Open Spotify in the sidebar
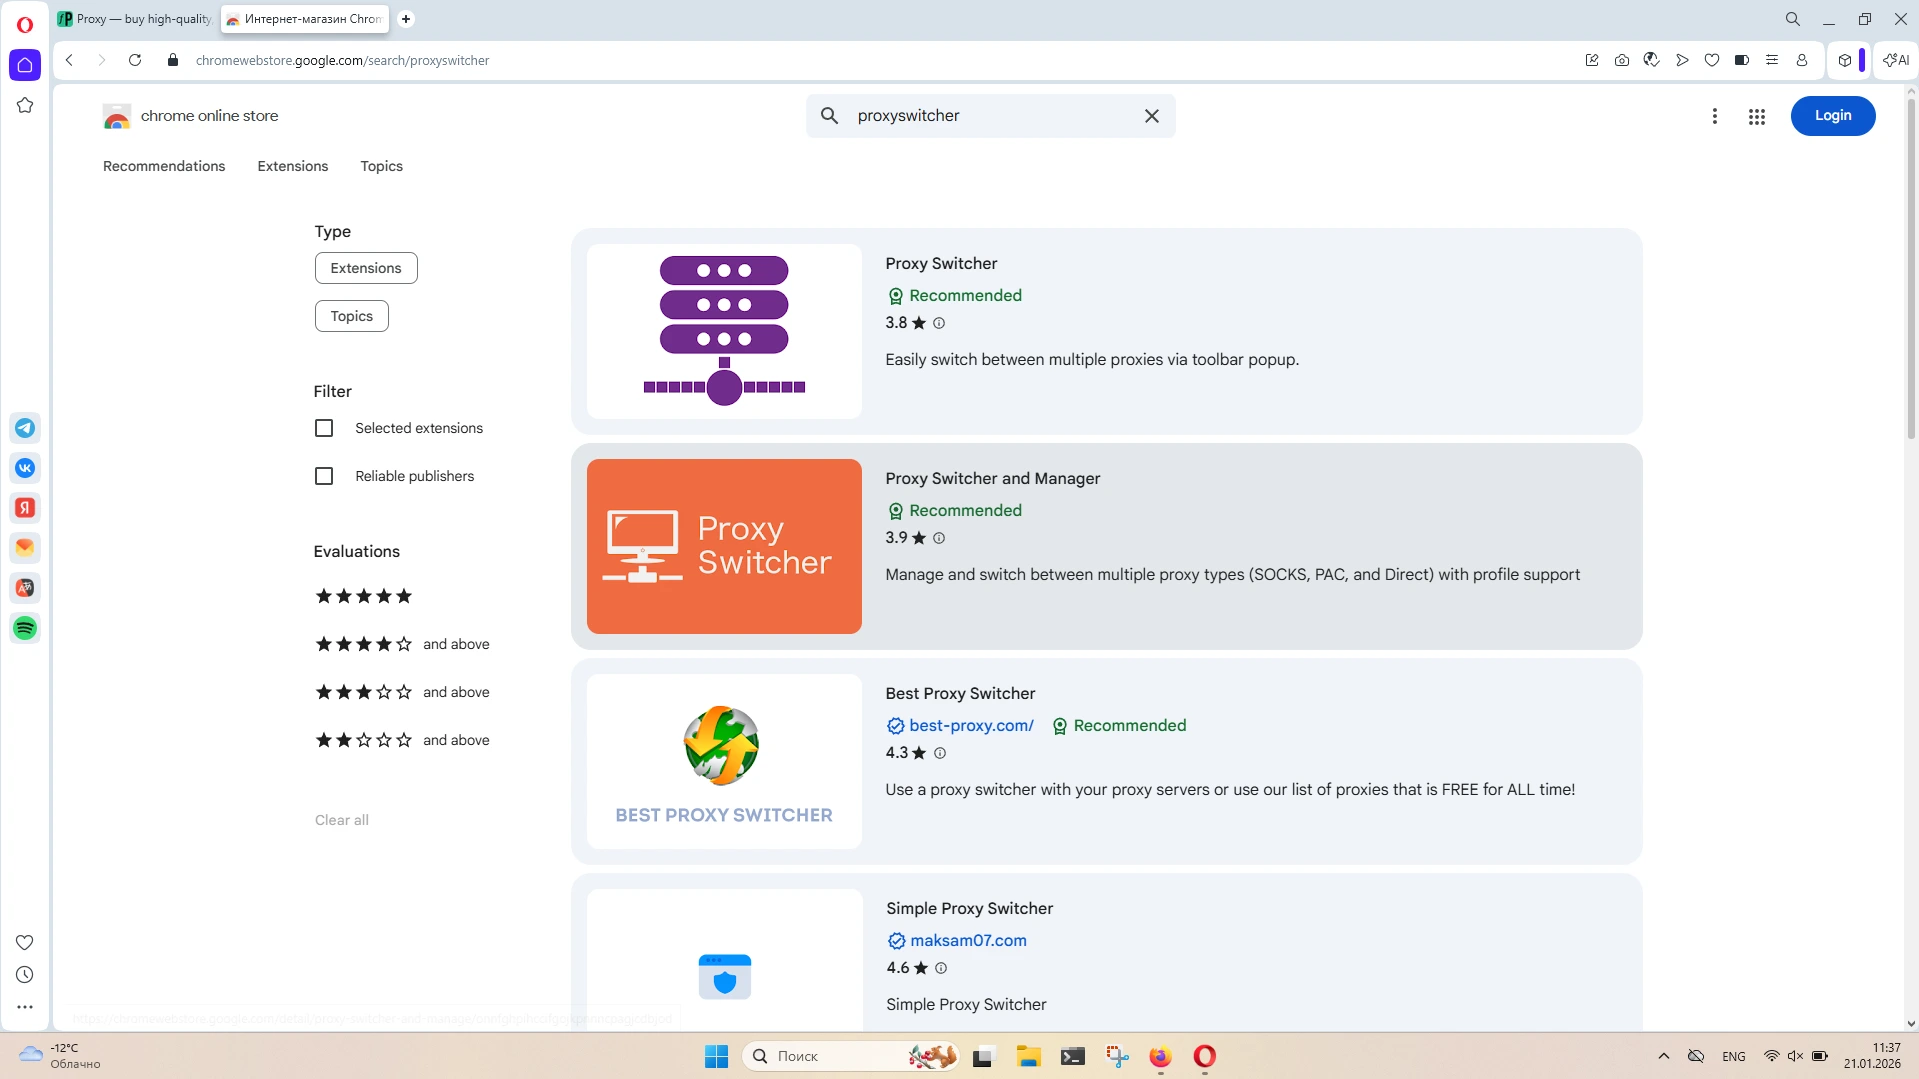This screenshot has width=1919, height=1079. point(25,628)
